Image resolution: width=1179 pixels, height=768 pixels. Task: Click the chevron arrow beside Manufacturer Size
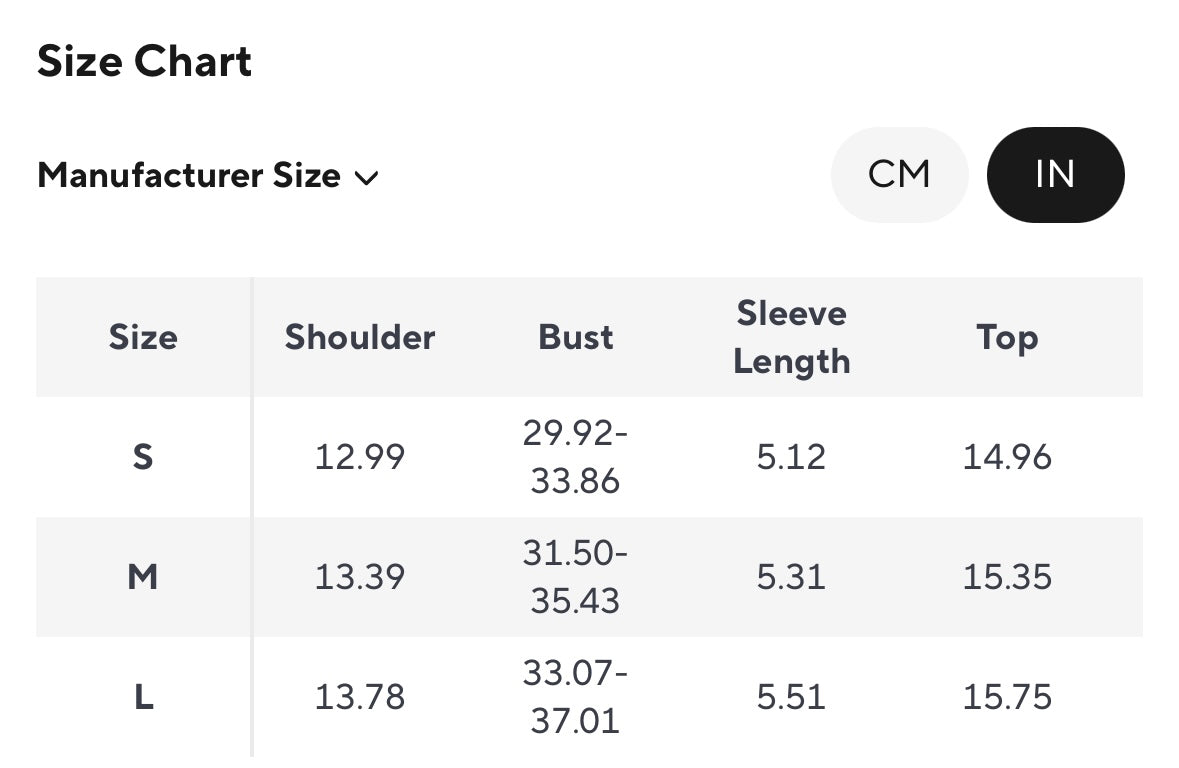pos(367,178)
